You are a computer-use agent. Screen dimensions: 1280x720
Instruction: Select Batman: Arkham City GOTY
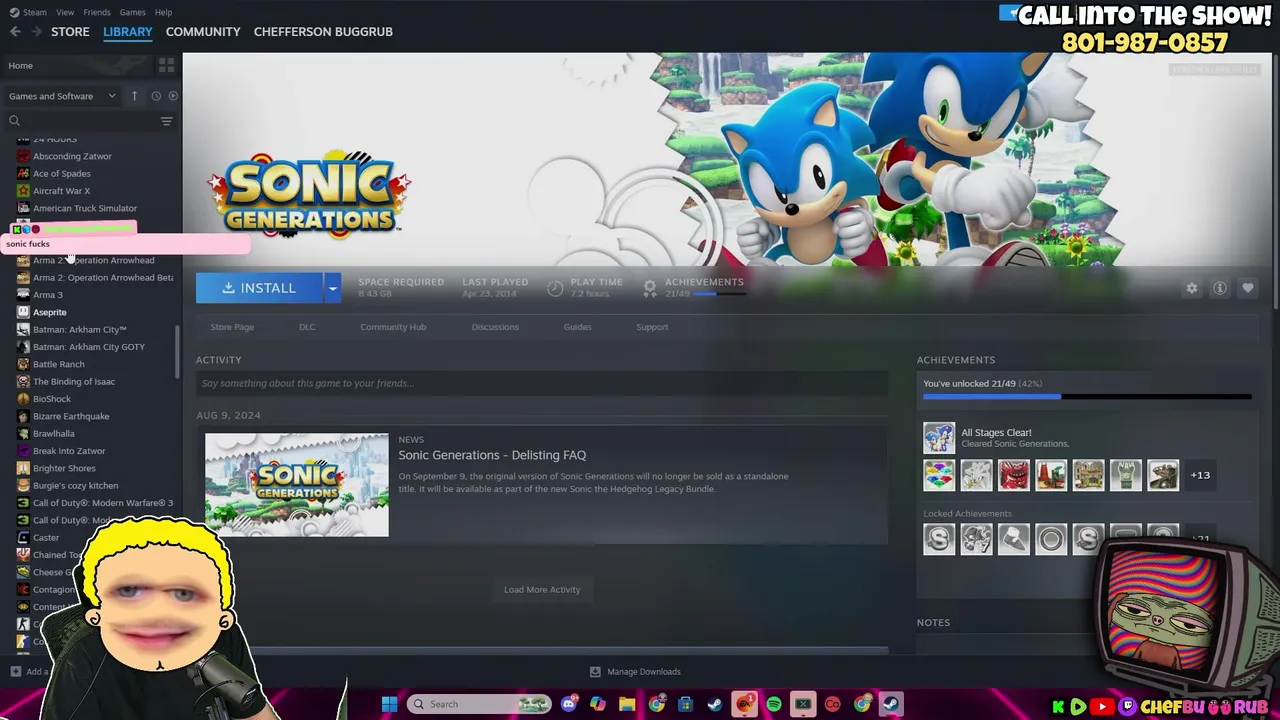click(x=88, y=347)
